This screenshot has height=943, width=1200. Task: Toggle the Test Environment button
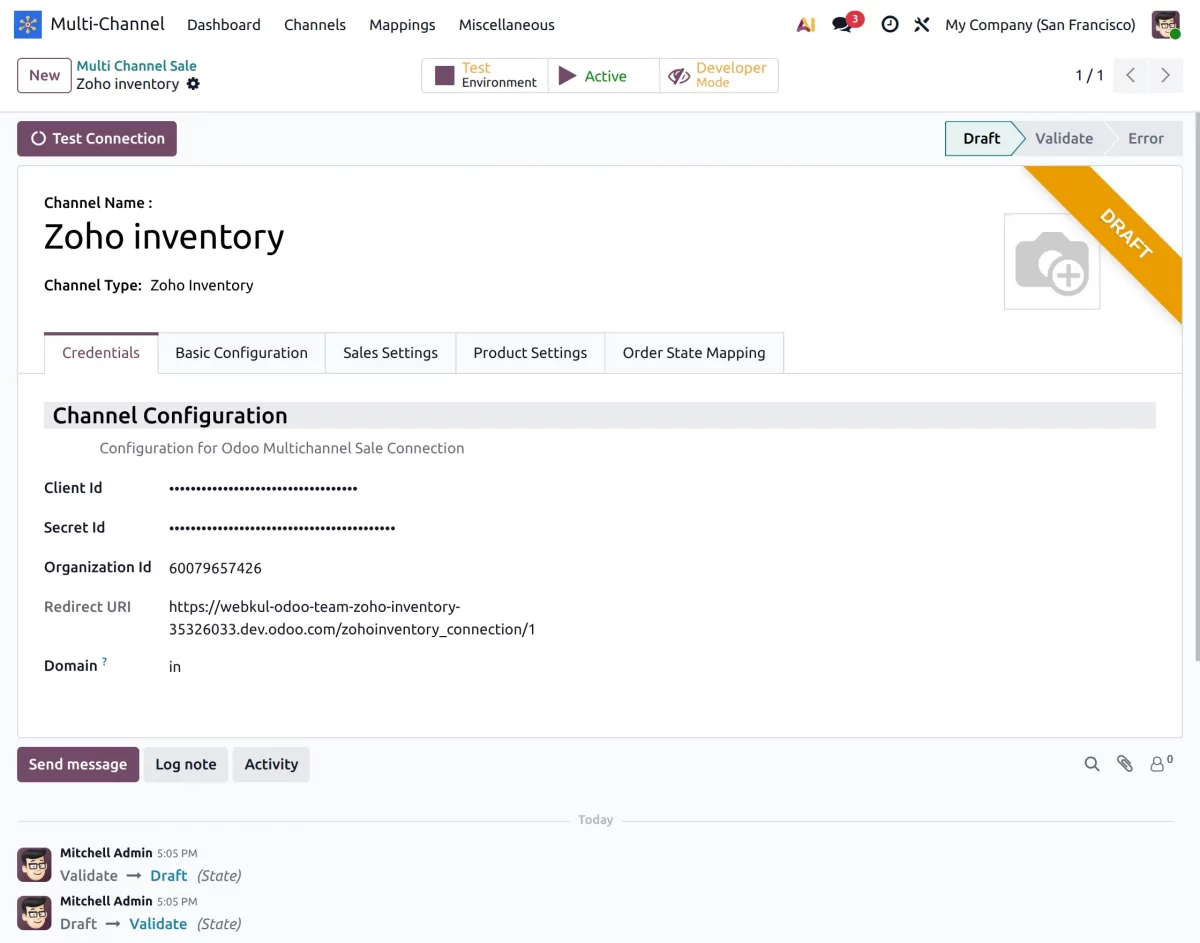pyautogui.click(x=485, y=76)
